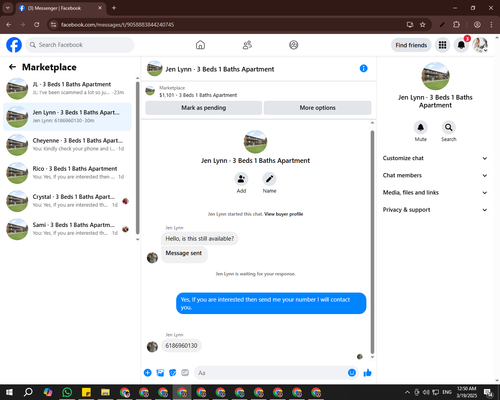Image resolution: width=500 pixels, height=400 pixels.
Task: Open Marketplace listing $1,101 link
Action: [x=198, y=95]
